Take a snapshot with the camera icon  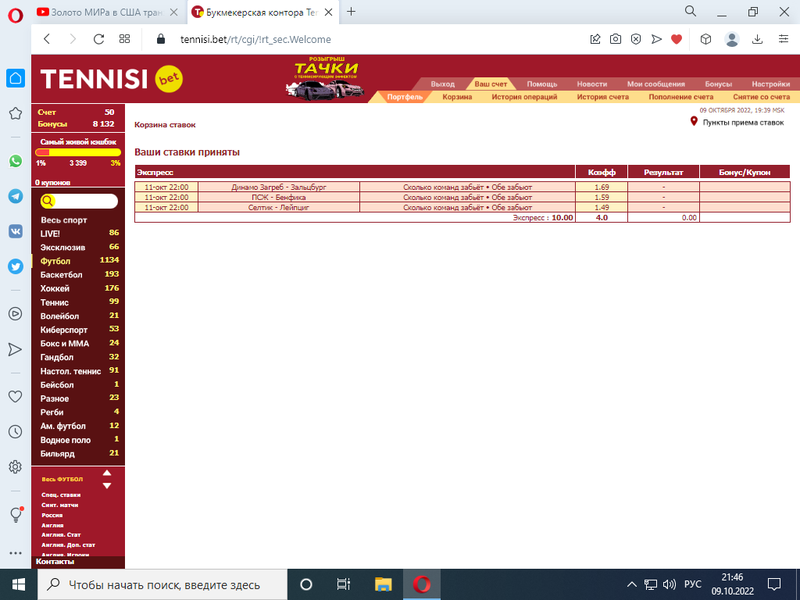click(616, 39)
